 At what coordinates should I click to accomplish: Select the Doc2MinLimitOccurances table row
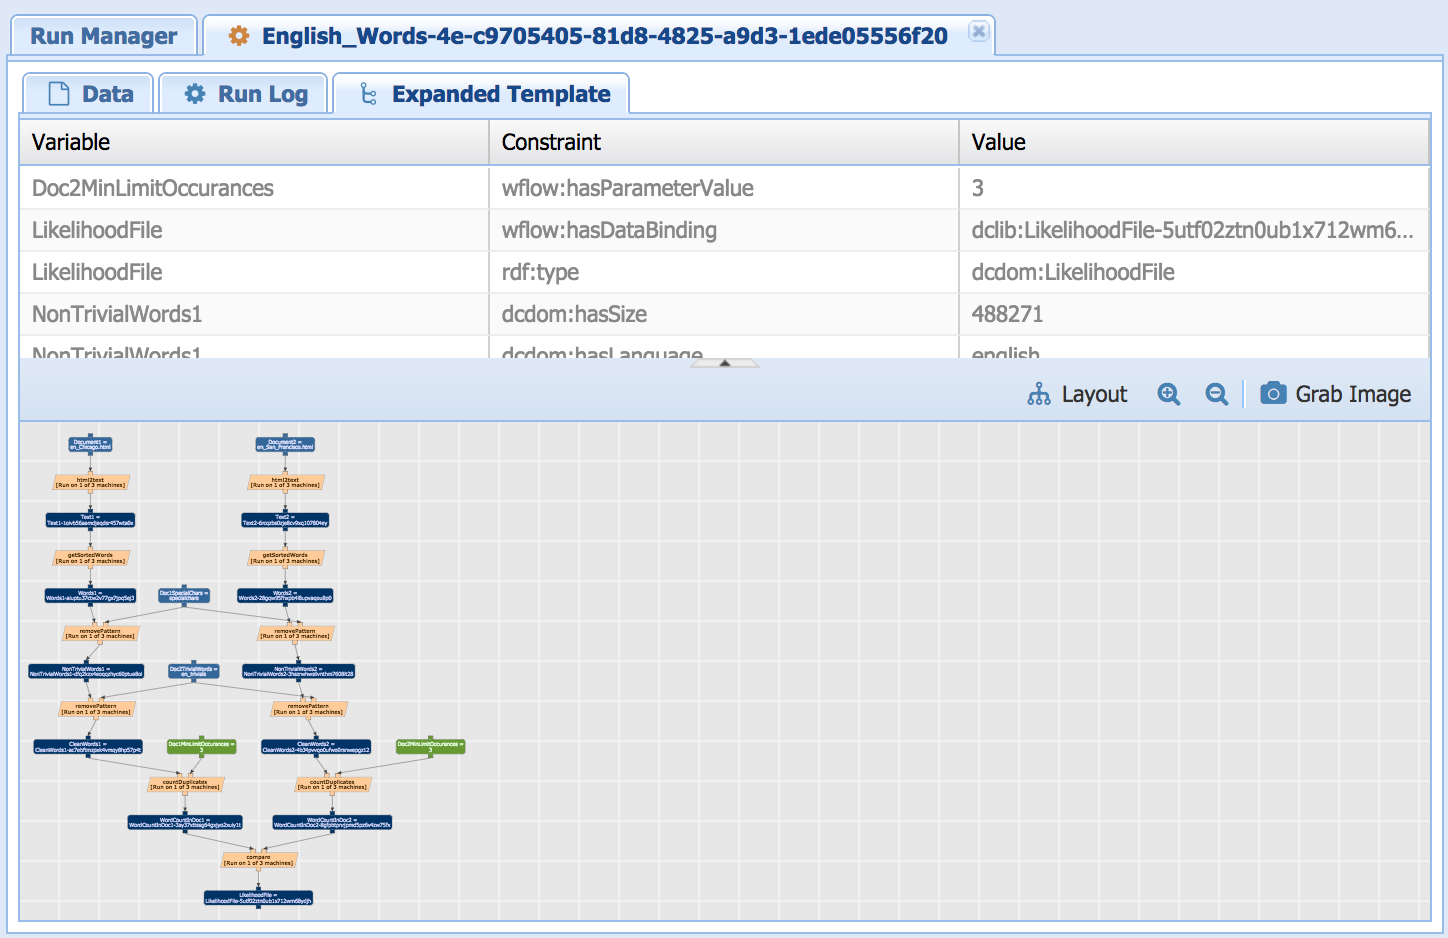[254, 188]
